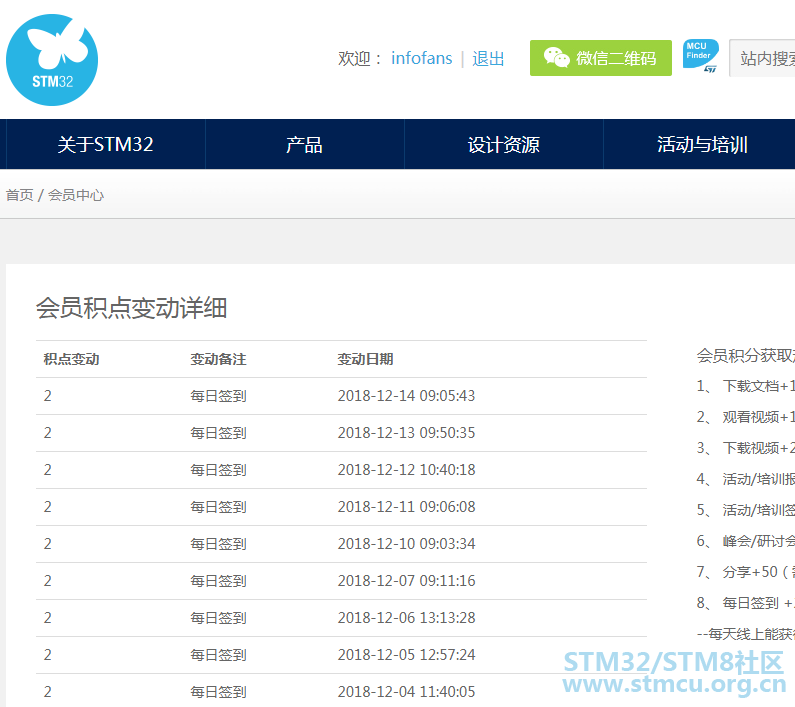Select date 2018-12-12 10:40:18
The width and height of the screenshot is (795, 707).
(406, 470)
